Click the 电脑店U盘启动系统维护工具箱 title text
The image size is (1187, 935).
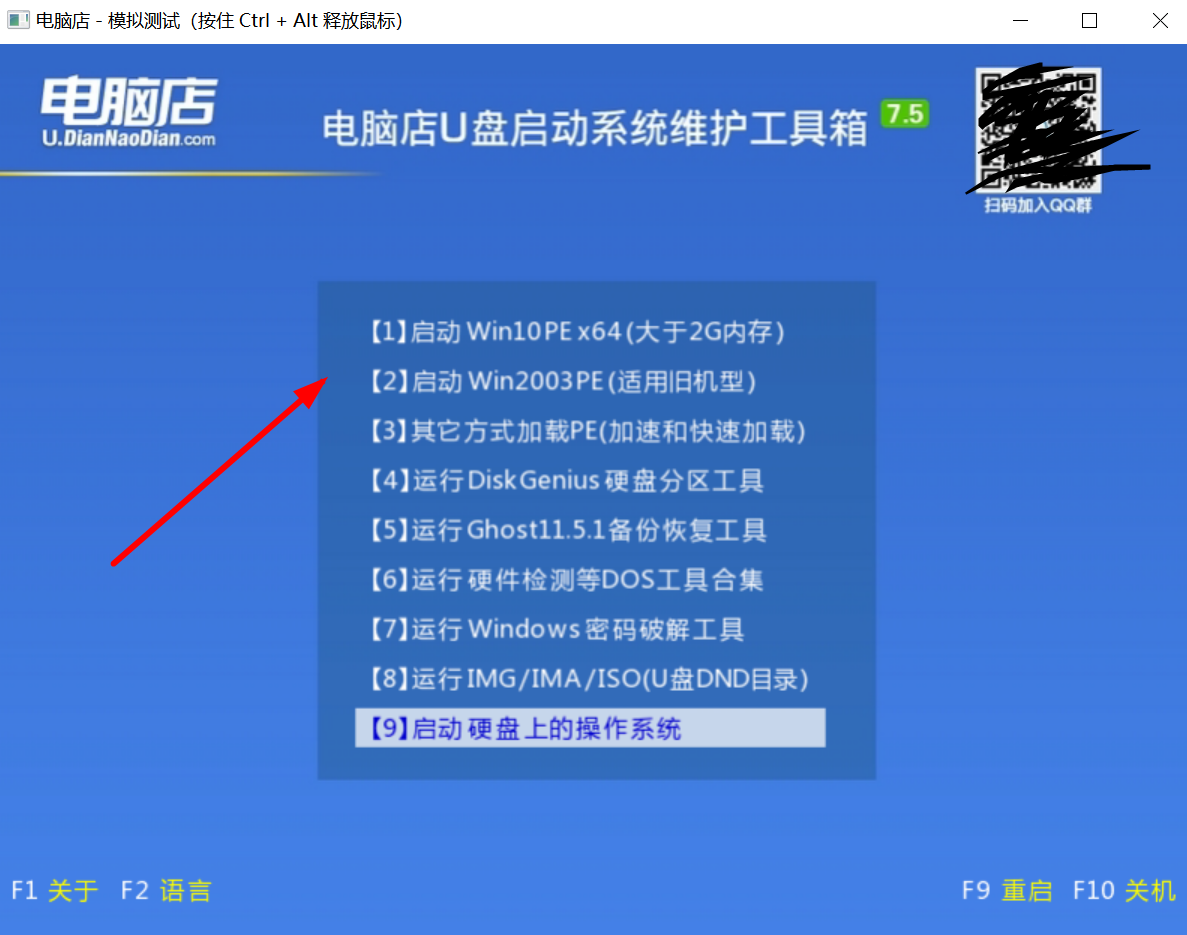pos(595,127)
